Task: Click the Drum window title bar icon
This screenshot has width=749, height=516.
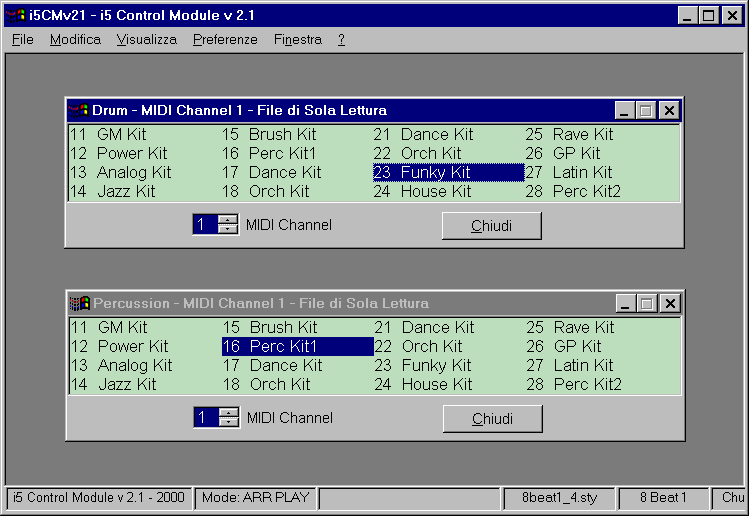Action: point(79,111)
